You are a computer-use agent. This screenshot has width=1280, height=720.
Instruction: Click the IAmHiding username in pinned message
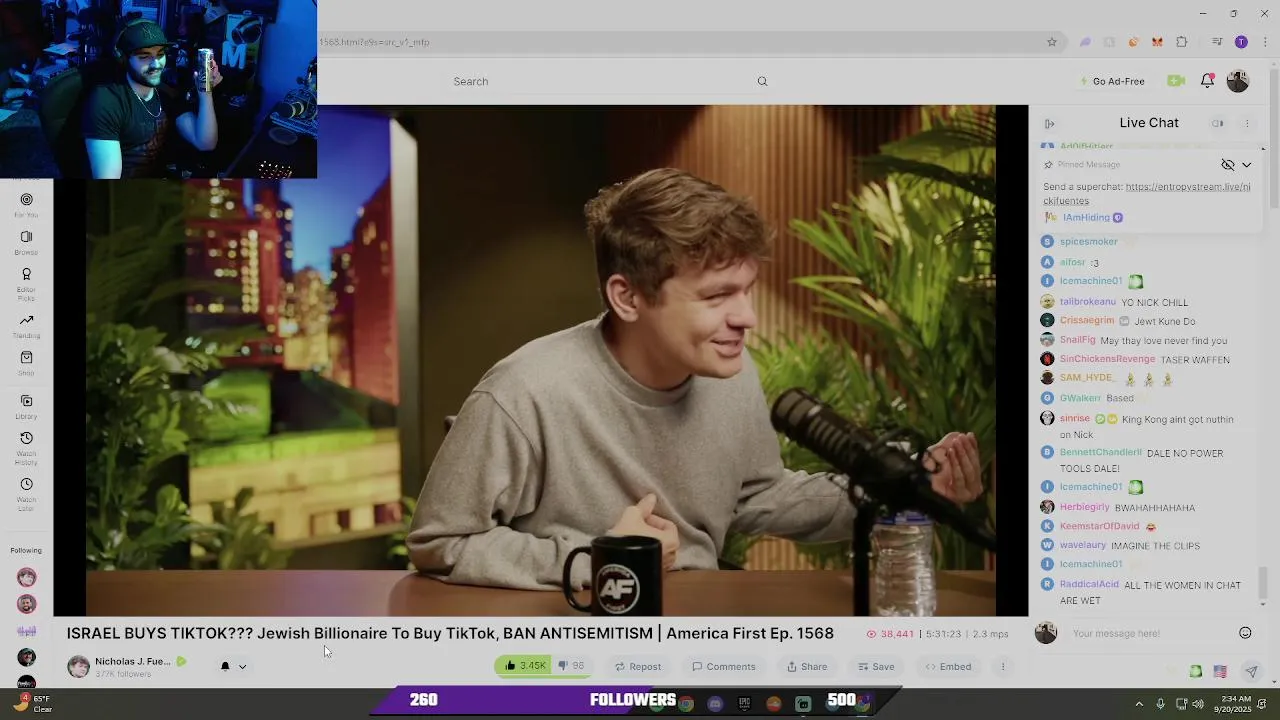point(1086,217)
